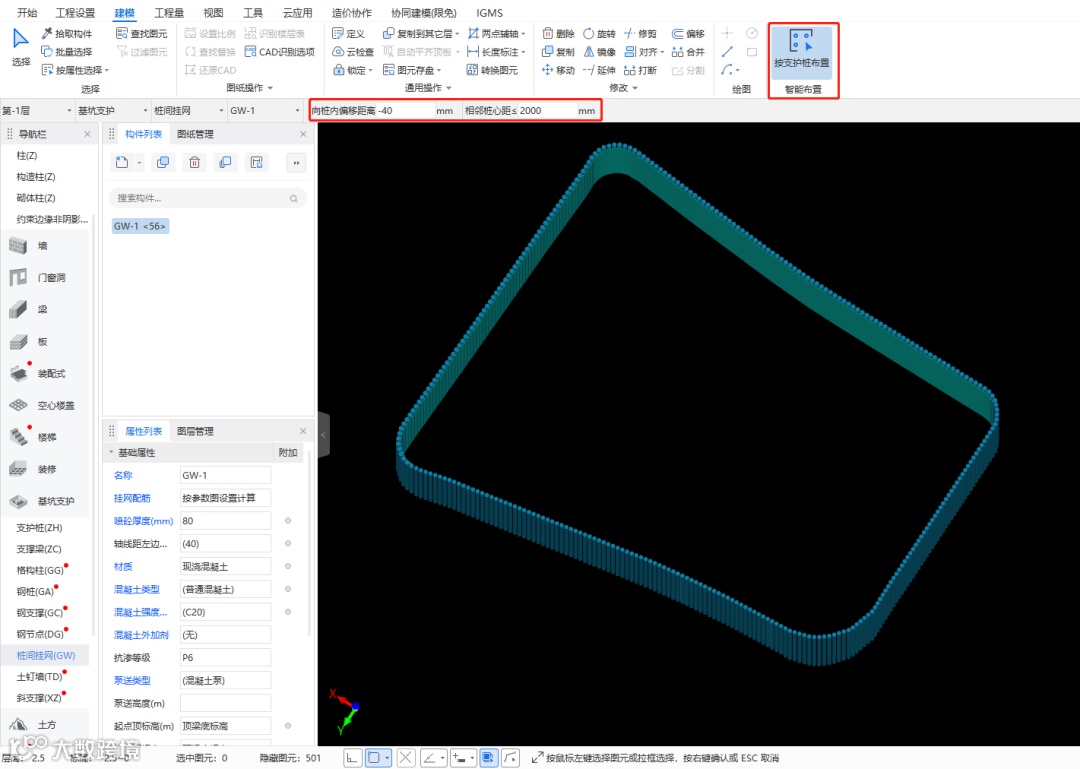Switch to 图层管理 tab
The height and width of the screenshot is (769, 1080).
pos(196,431)
